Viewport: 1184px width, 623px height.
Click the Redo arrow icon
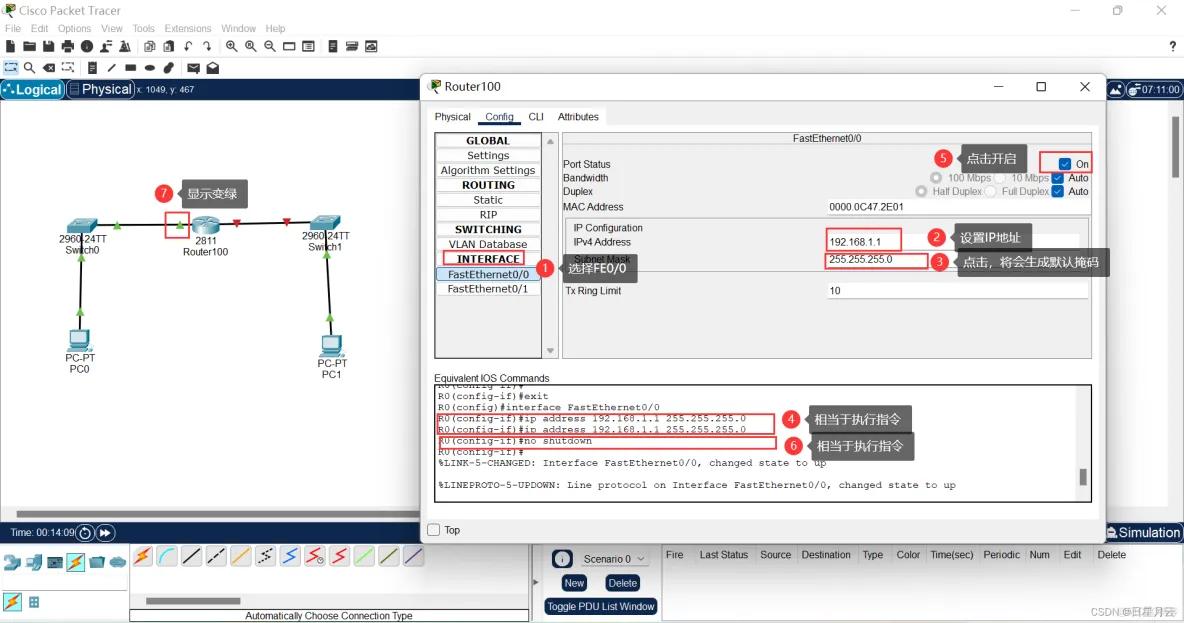pyautogui.click(x=207, y=47)
